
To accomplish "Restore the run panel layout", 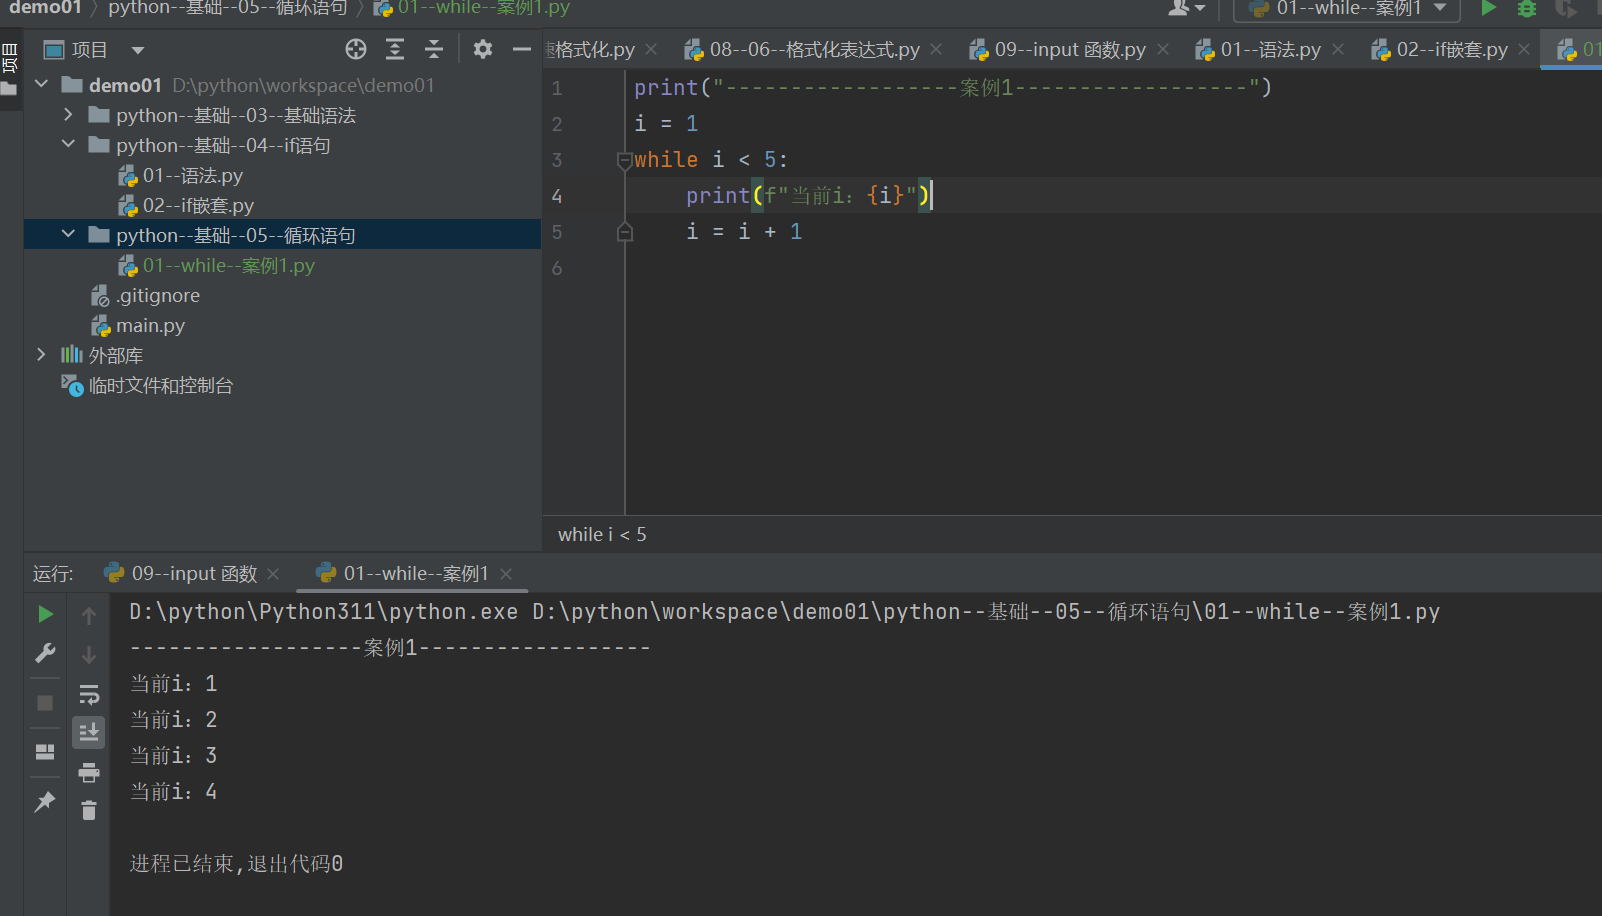I will coord(45,752).
